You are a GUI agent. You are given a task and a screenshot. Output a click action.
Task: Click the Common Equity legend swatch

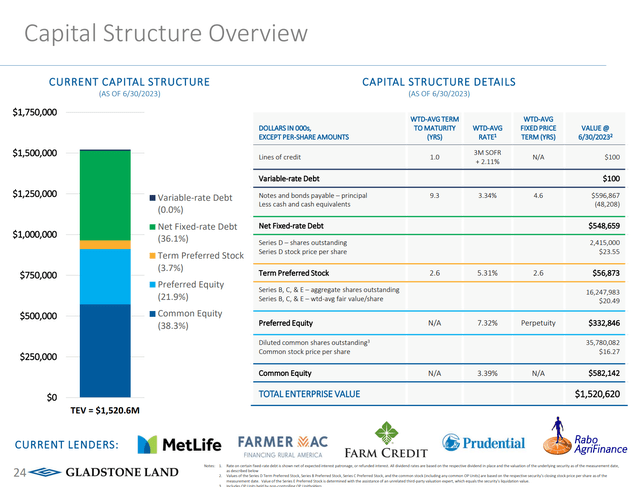153,314
